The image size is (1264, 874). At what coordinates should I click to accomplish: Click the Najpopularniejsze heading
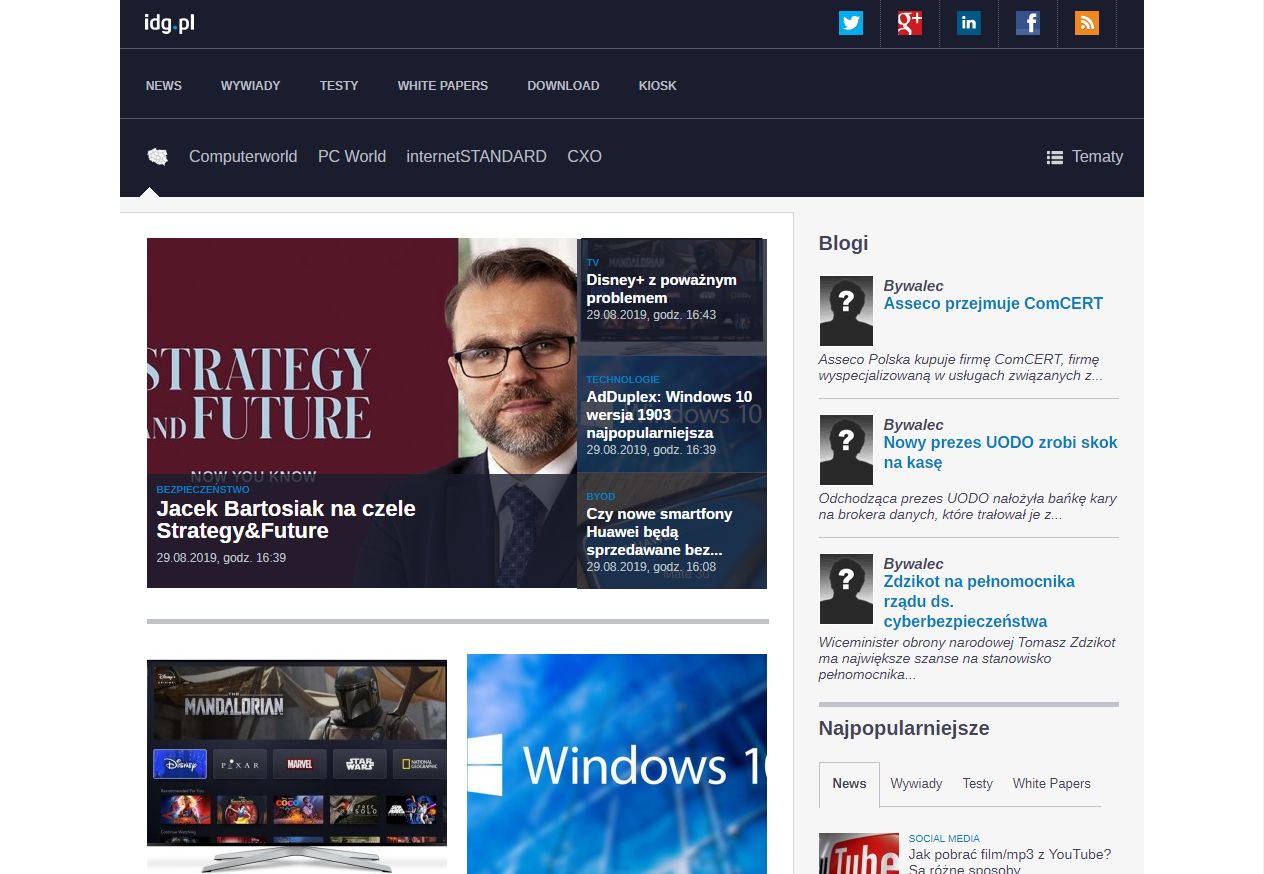tap(904, 728)
